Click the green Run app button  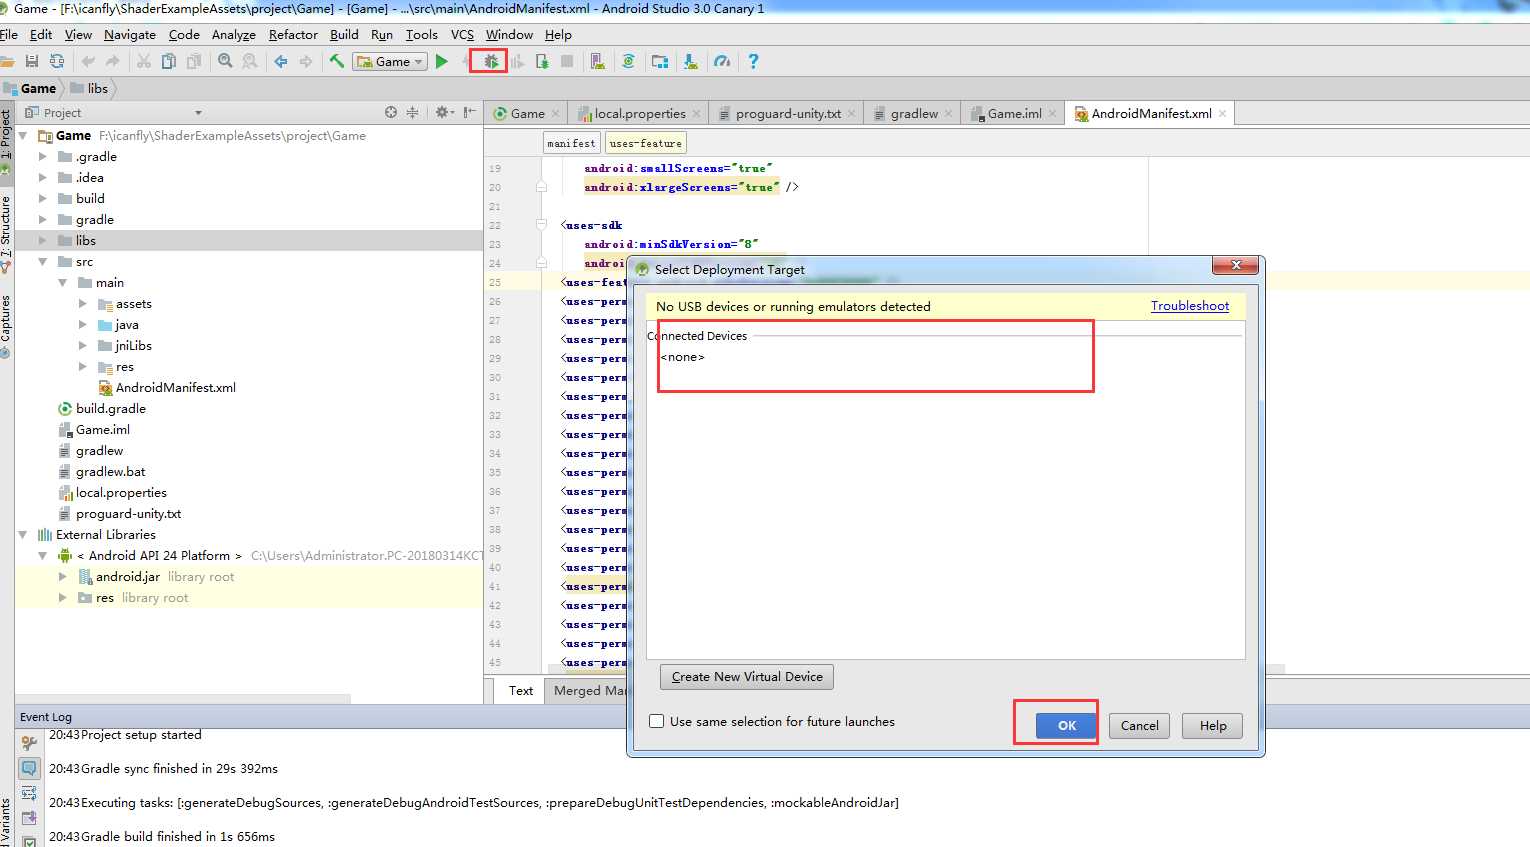coord(441,62)
